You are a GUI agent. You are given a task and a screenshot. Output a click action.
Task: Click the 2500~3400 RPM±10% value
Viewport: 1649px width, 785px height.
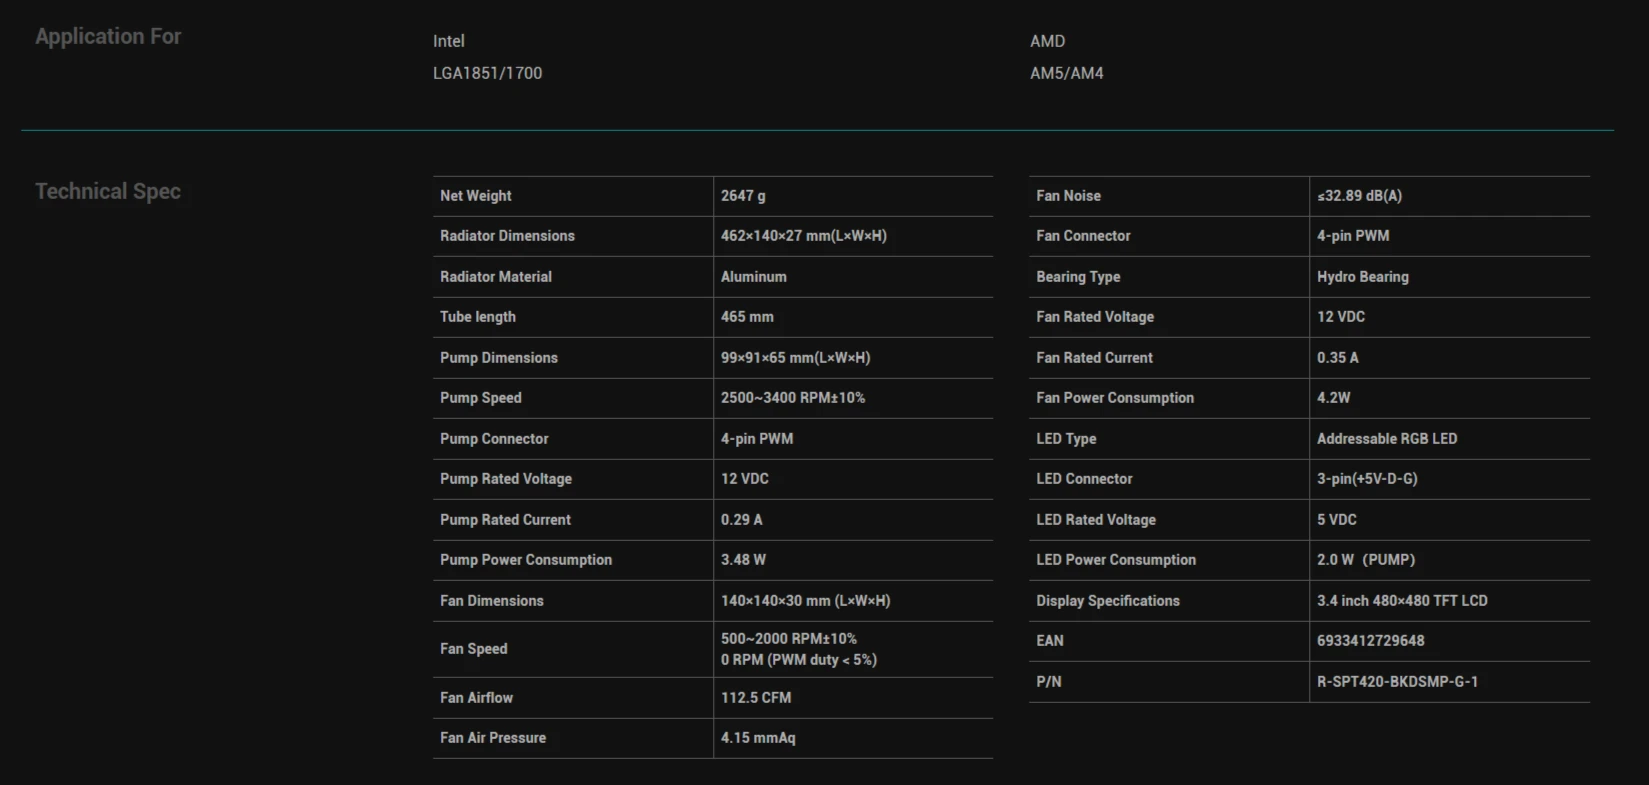tap(793, 398)
